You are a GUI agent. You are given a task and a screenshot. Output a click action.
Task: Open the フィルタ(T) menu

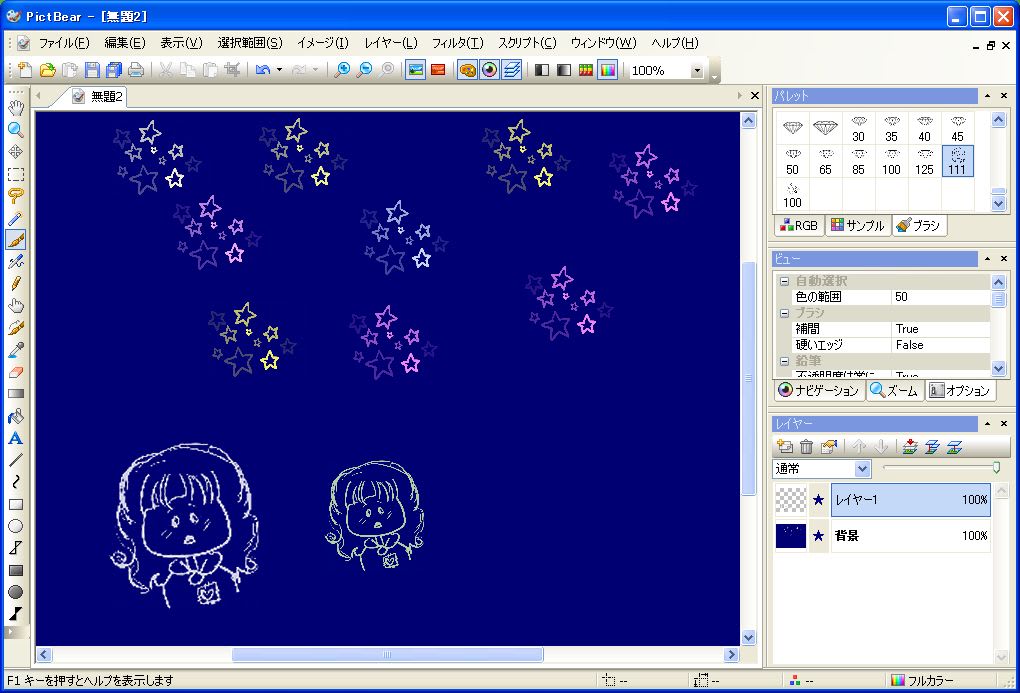(457, 43)
